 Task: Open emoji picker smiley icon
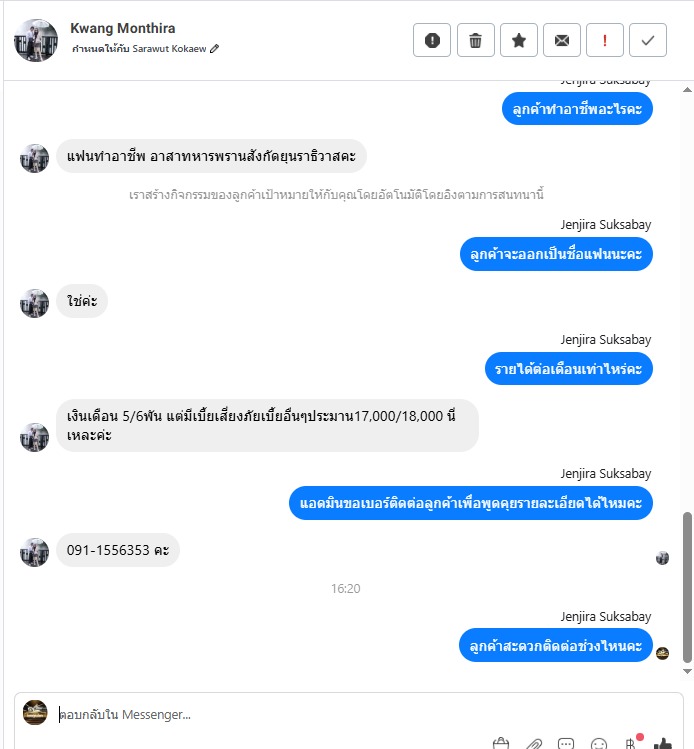[598, 744]
